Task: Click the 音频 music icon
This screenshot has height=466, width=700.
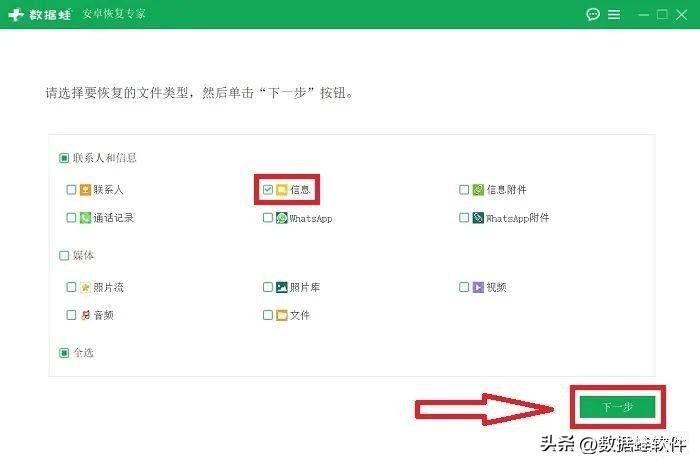Action: (x=85, y=315)
